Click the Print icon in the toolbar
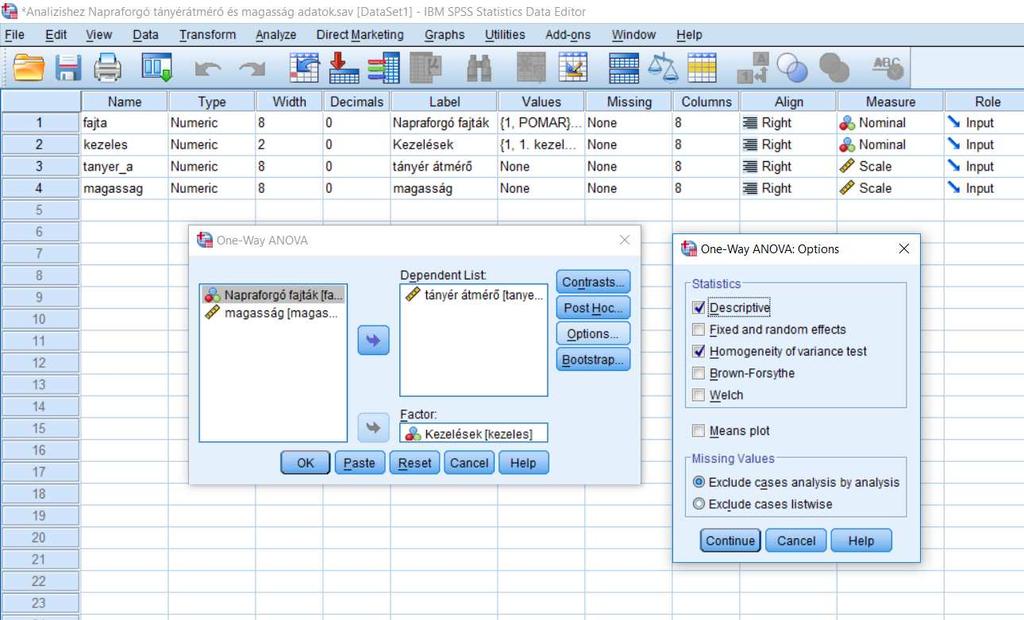The height and width of the screenshot is (620, 1024). (x=107, y=68)
